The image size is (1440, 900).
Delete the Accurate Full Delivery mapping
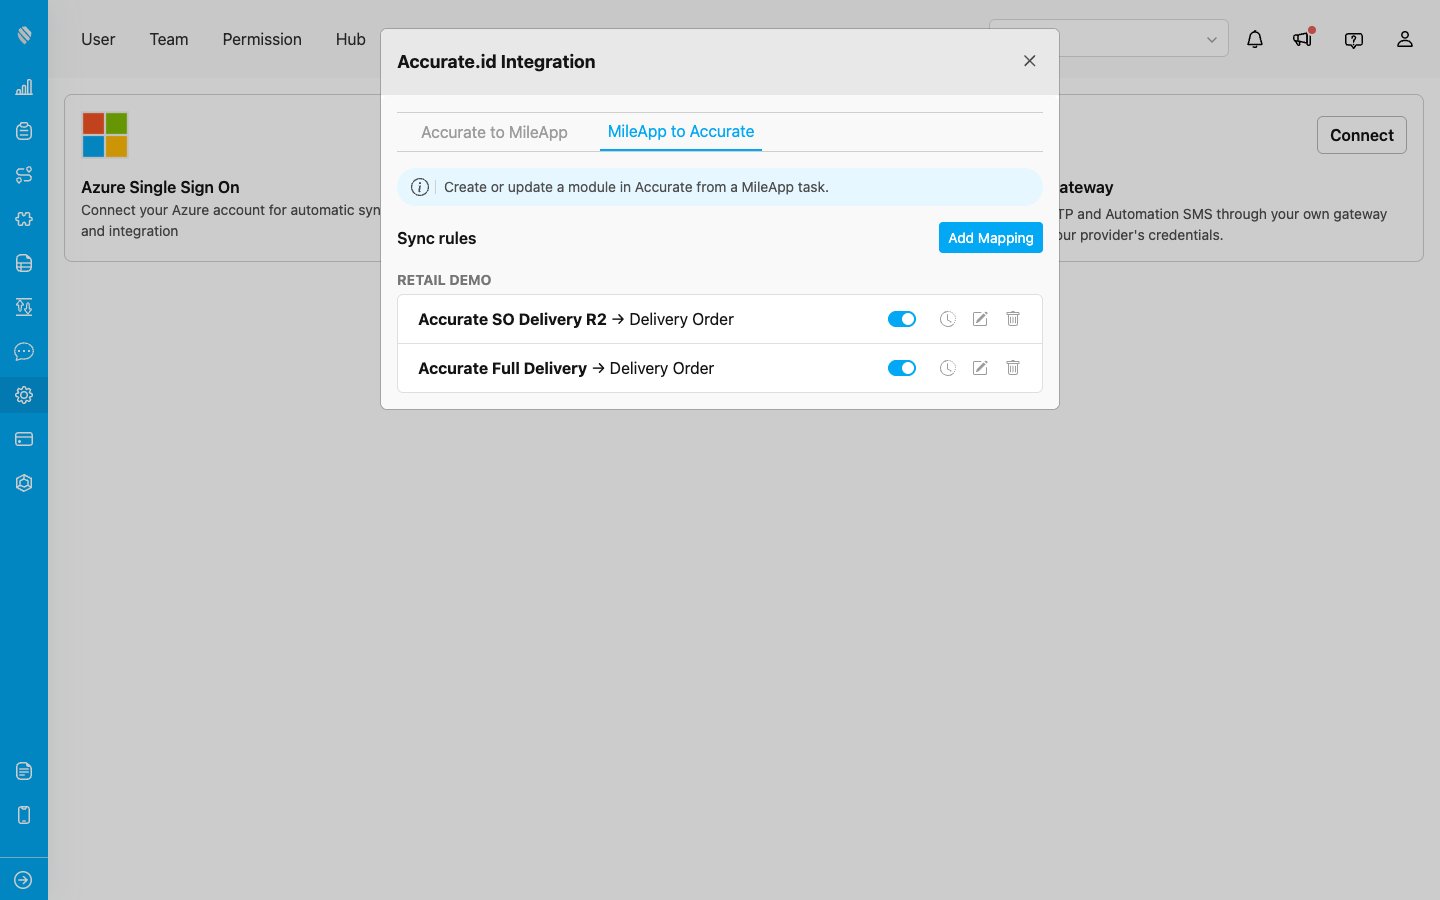1013,368
